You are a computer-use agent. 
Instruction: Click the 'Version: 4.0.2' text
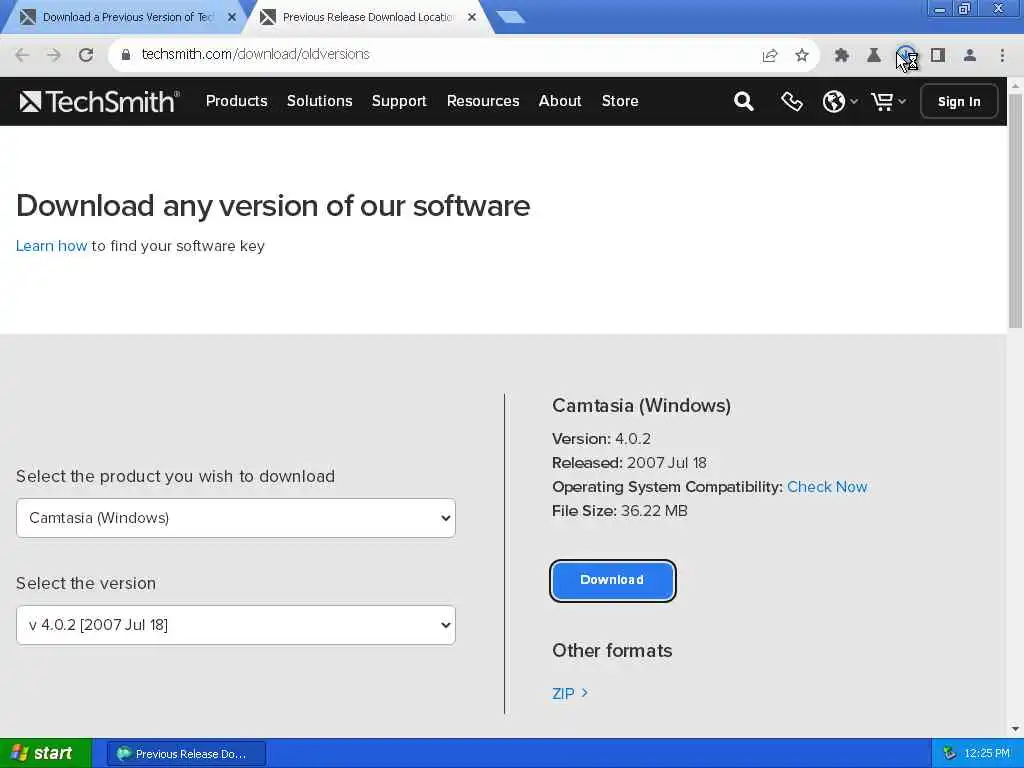[x=601, y=439]
